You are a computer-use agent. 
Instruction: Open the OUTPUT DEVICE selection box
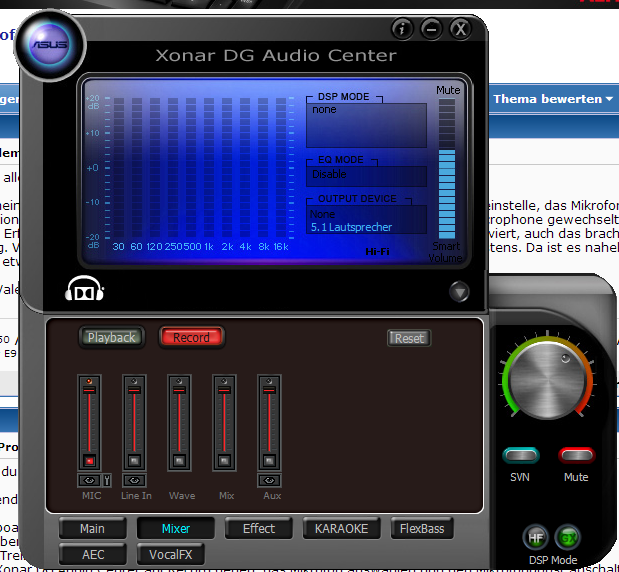[x=366, y=219]
